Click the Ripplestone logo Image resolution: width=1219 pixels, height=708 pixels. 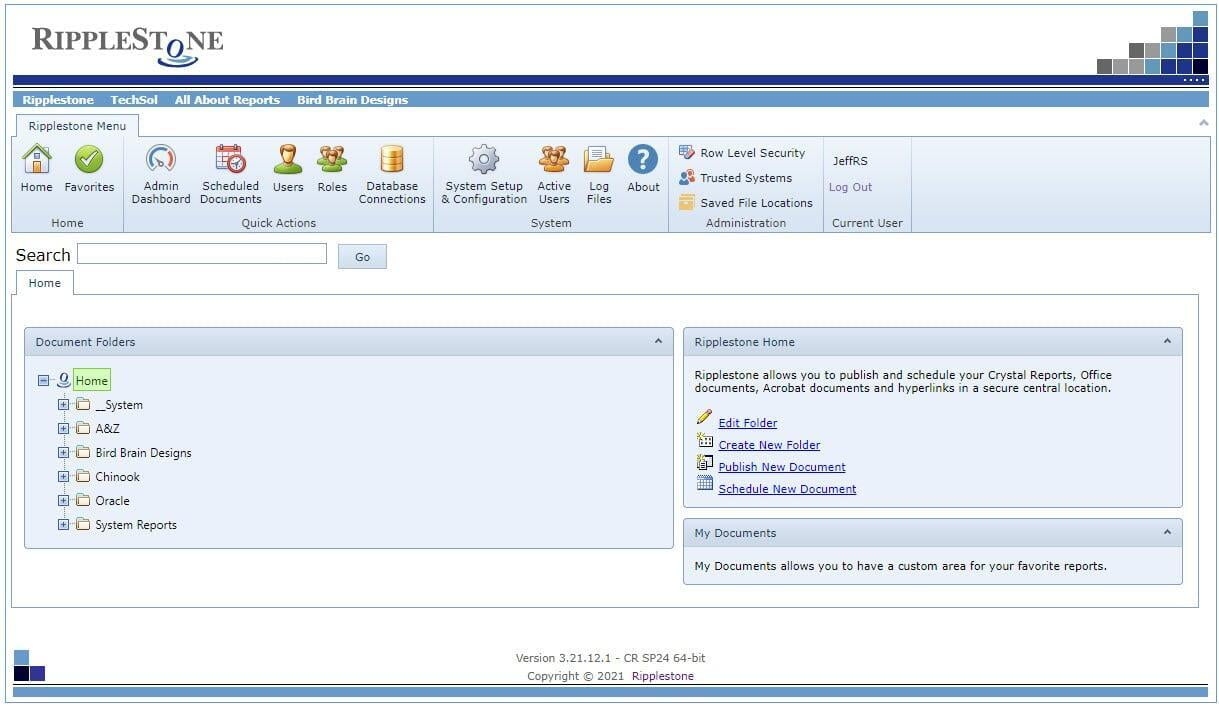tap(128, 45)
